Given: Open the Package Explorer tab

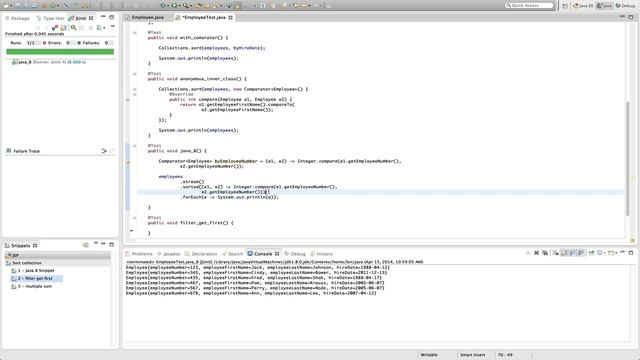Looking at the screenshot, I should point(17,18).
